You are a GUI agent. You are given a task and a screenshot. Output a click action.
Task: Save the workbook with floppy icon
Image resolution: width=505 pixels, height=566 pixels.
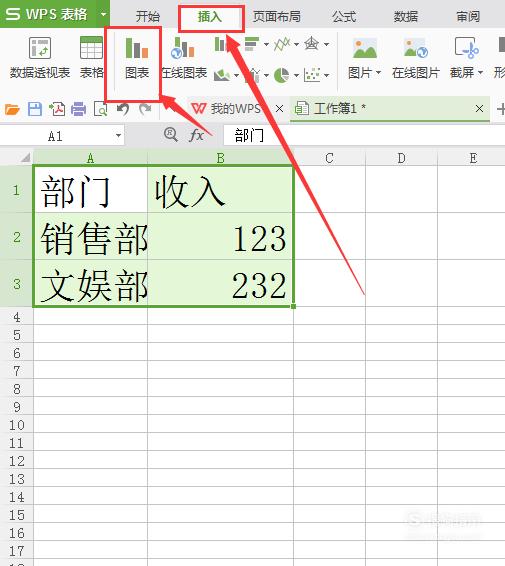click(35, 109)
